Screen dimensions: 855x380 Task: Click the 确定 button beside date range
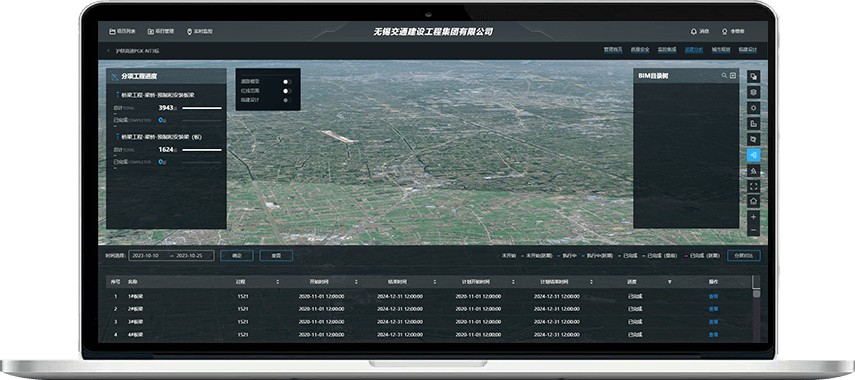237,255
